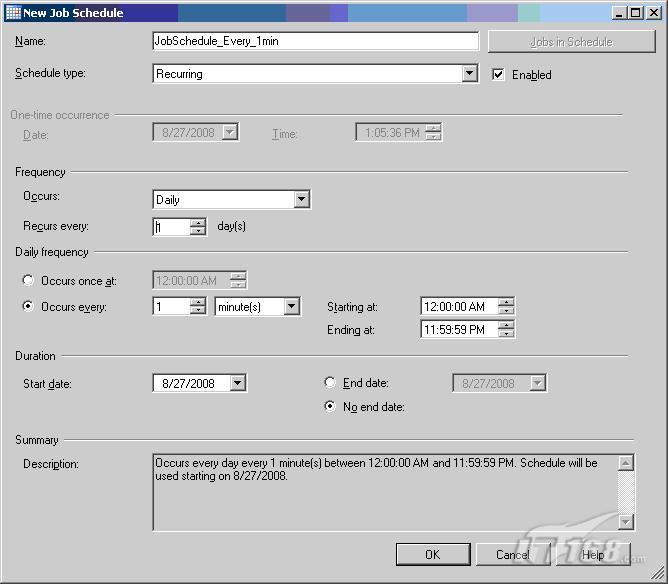
Task: Toggle the Enabled checkbox
Action: (x=498, y=75)
